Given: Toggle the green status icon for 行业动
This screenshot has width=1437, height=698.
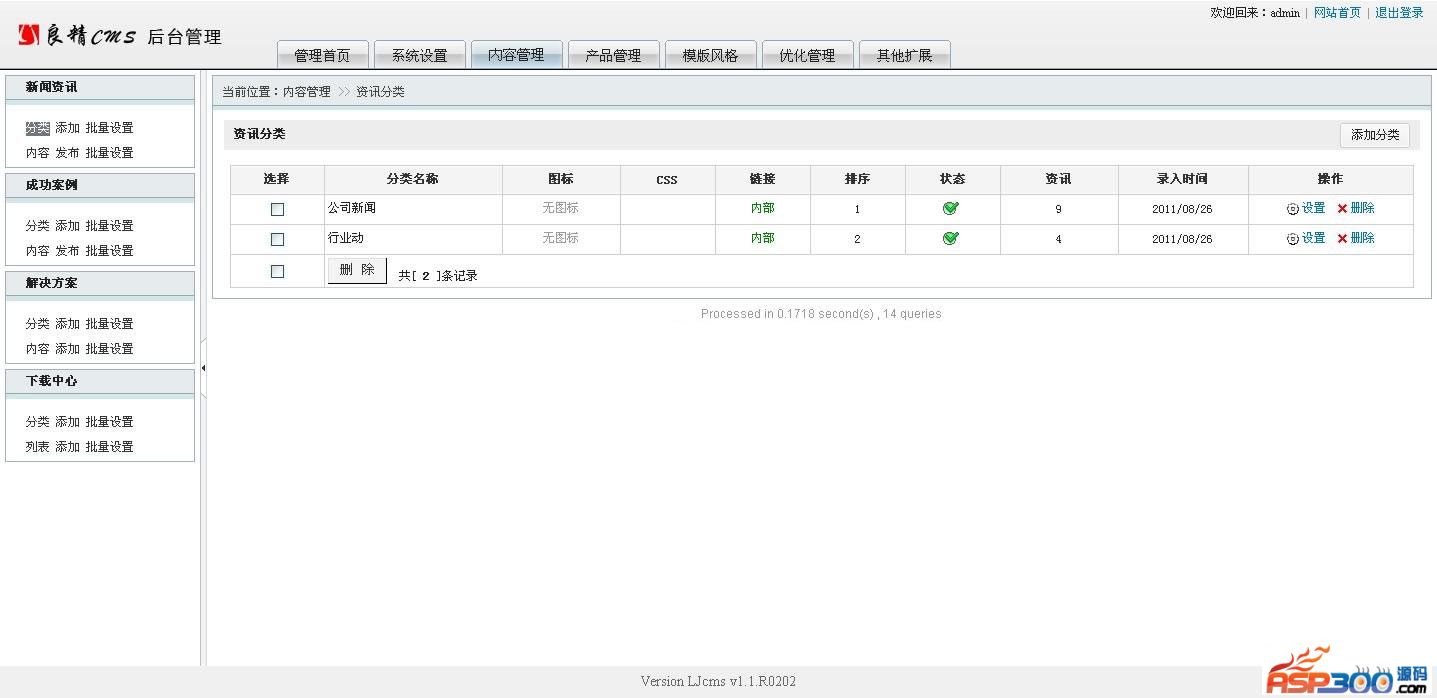Looking at the screenshot, I should pos(951,238).
